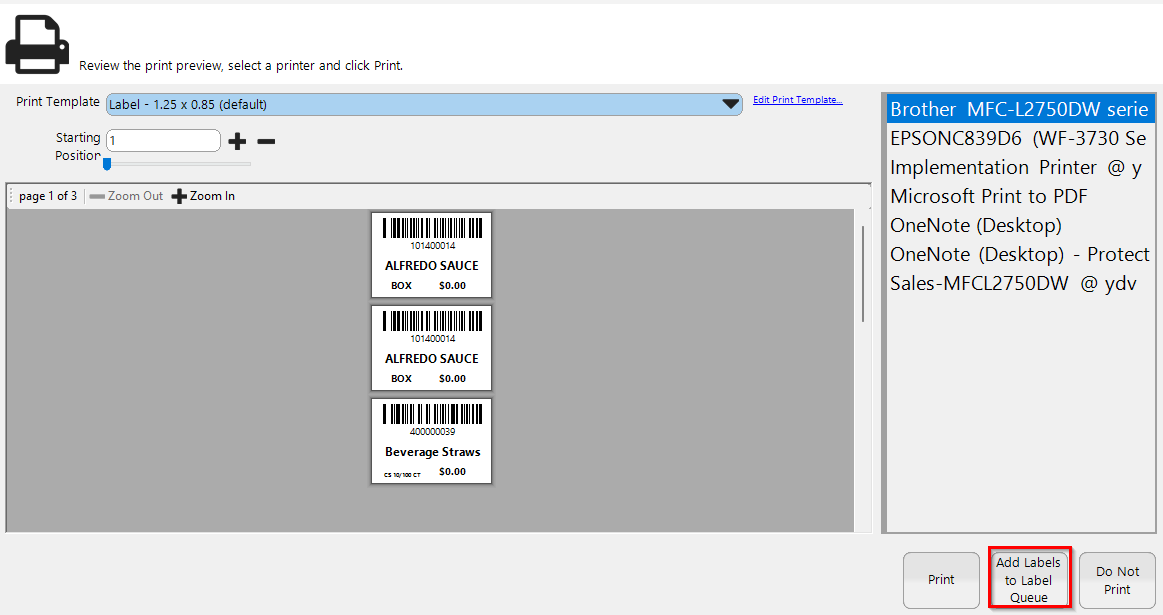
Task: Select Brother MFC-L2750DW printer
Action: tap(1018, 109)
